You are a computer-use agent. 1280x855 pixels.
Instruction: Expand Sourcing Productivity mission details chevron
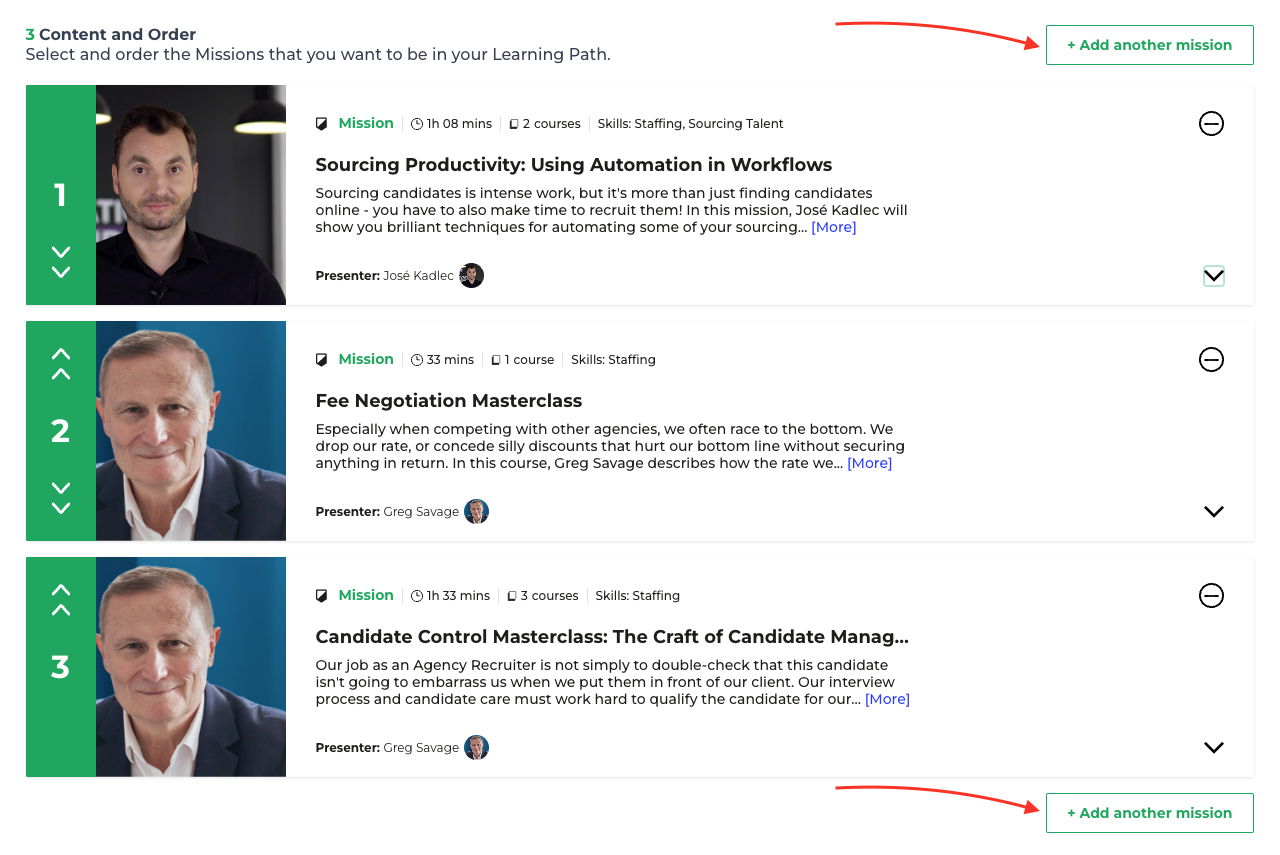tap(1214, 276)
